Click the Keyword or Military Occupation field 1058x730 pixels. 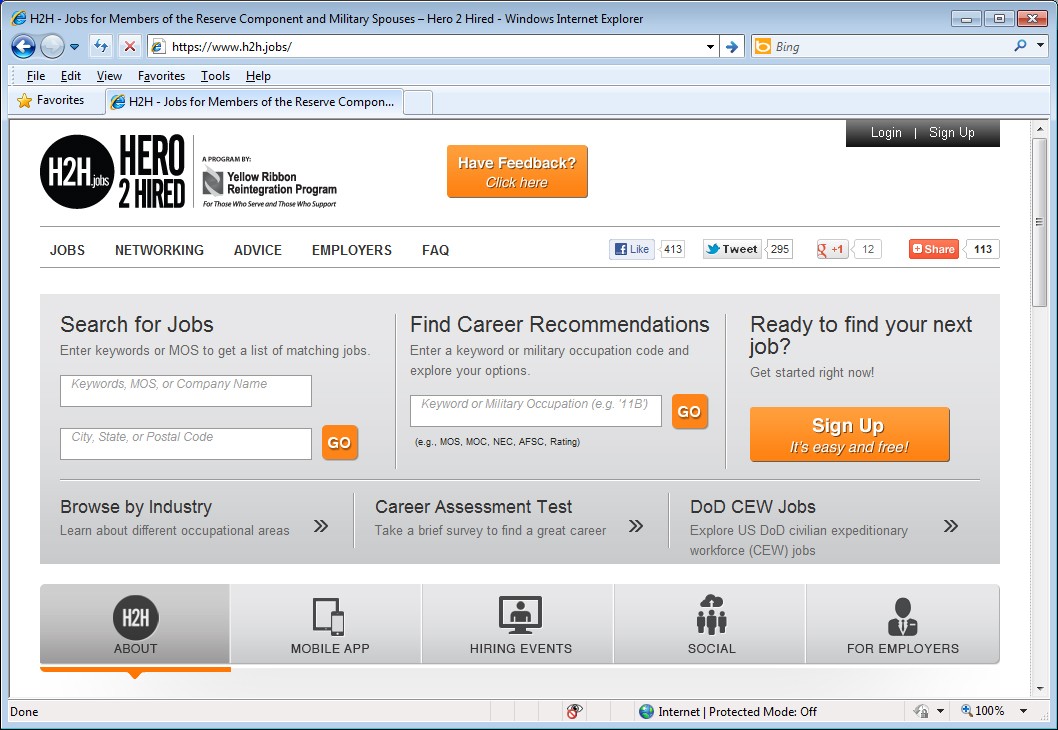pos(536,411)
